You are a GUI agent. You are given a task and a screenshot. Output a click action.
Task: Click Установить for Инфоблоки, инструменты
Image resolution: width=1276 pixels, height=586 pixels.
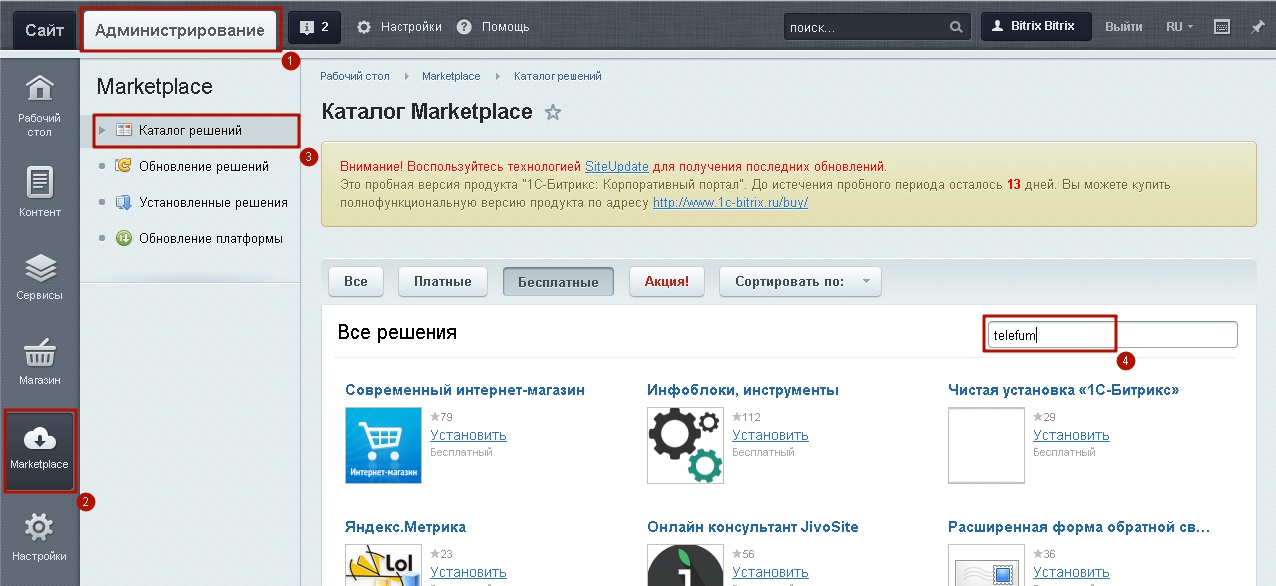point(770,435)
